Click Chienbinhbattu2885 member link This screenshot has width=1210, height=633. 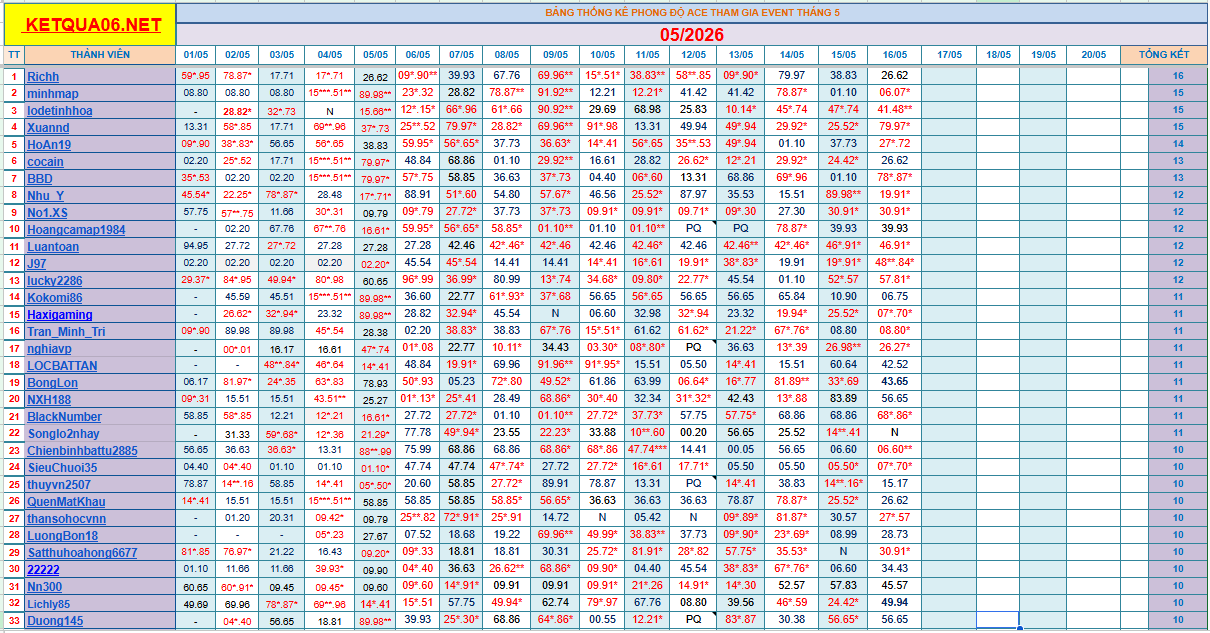tap(82, 450)
